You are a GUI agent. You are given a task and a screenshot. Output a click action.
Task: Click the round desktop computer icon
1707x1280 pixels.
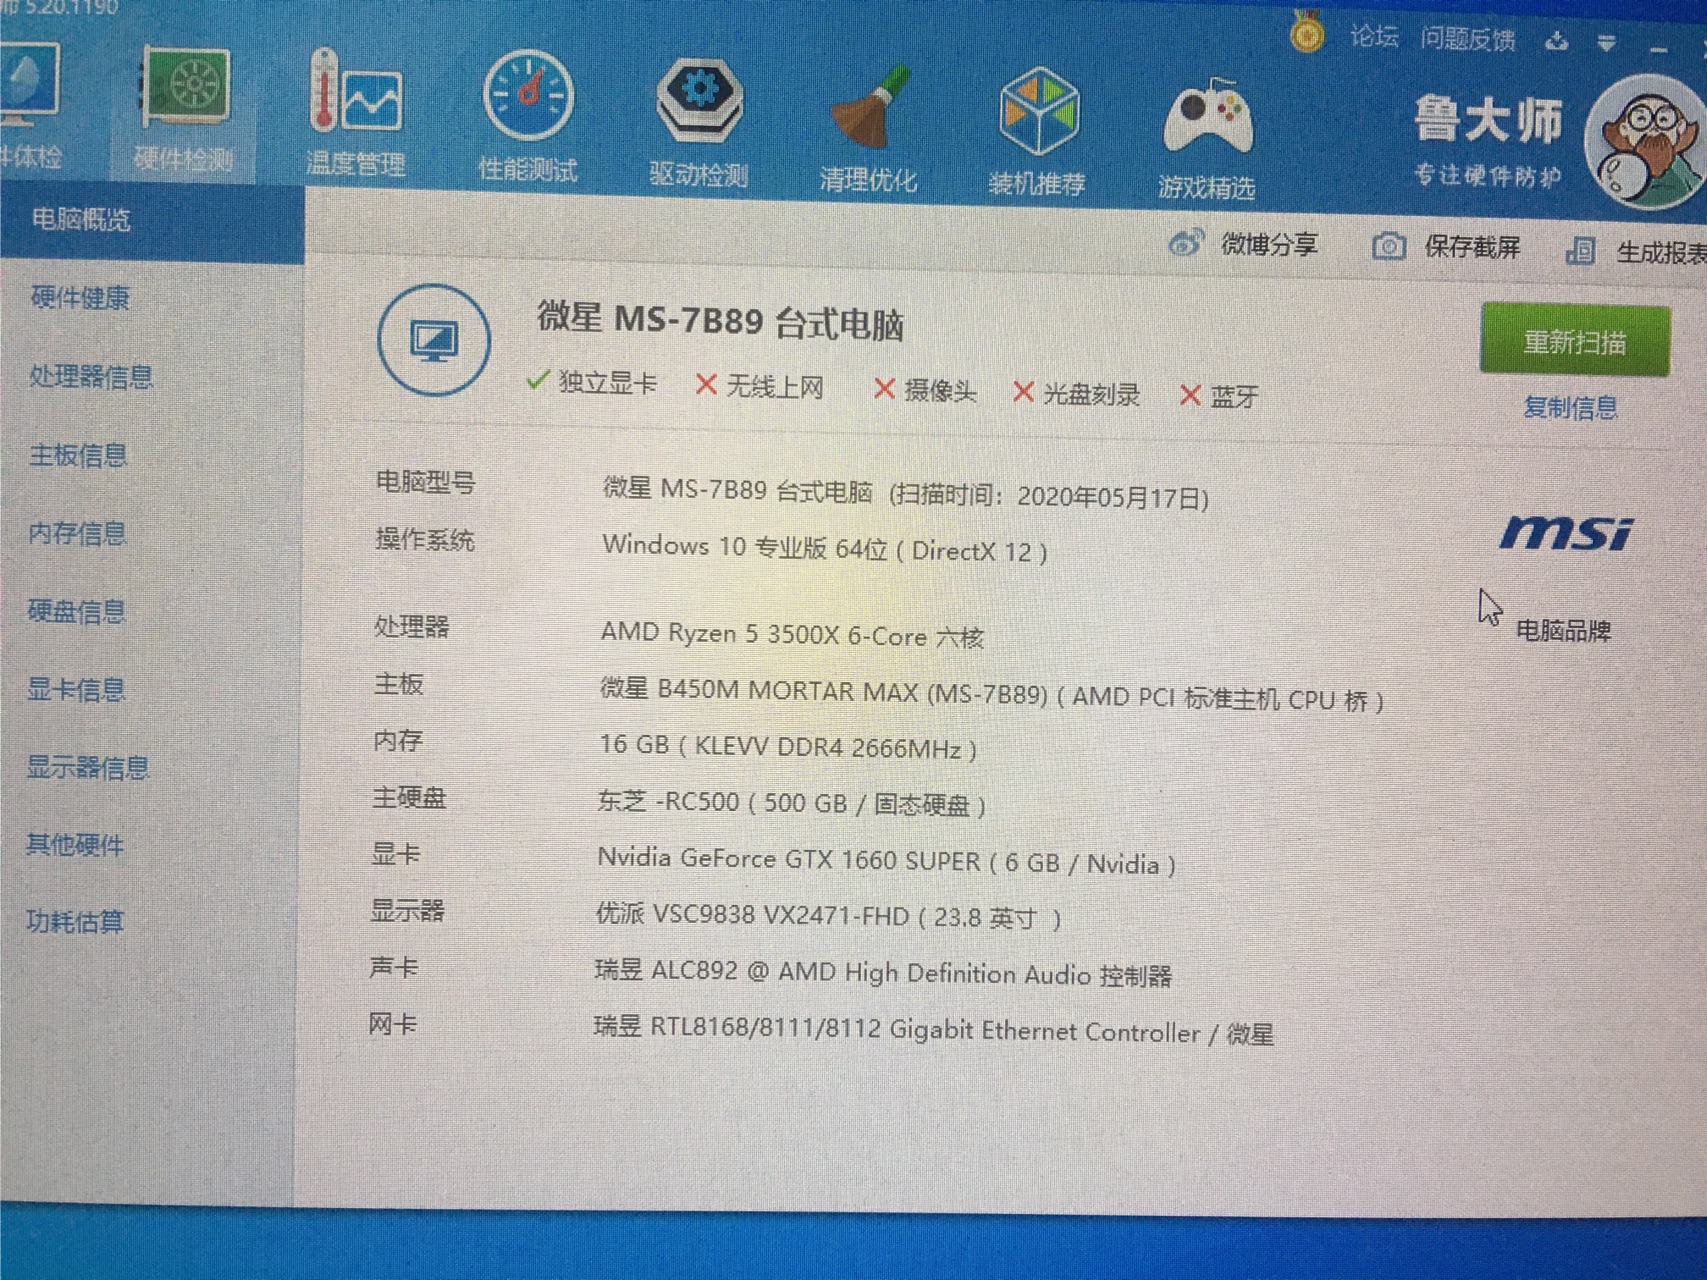433,340
